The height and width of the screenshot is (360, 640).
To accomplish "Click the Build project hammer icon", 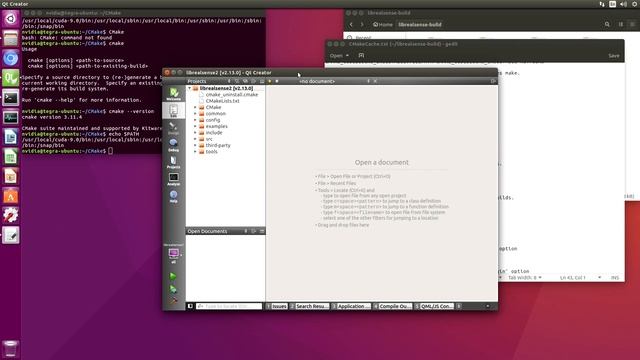I will point(173,301).
